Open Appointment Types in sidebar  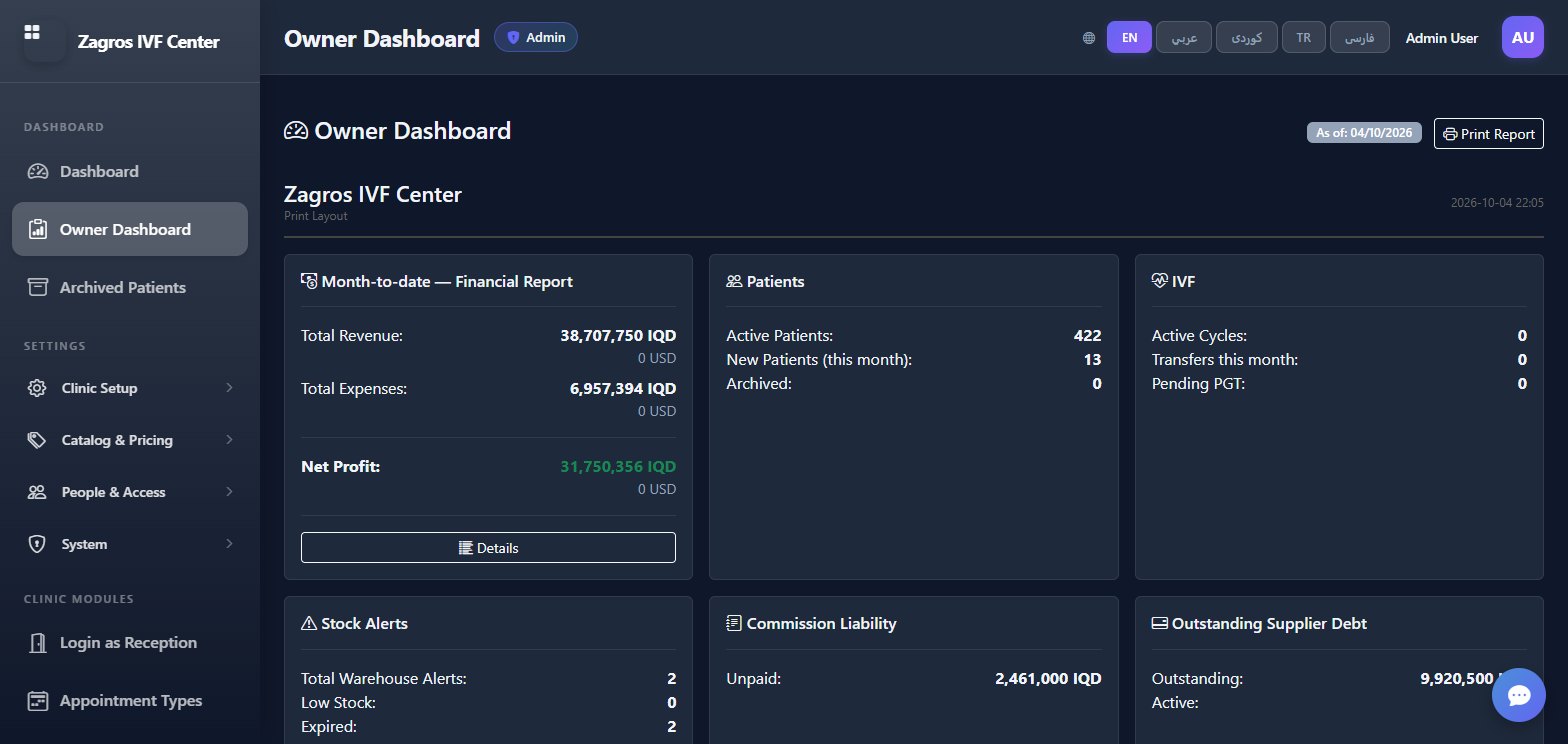click(x=130, y=700)
